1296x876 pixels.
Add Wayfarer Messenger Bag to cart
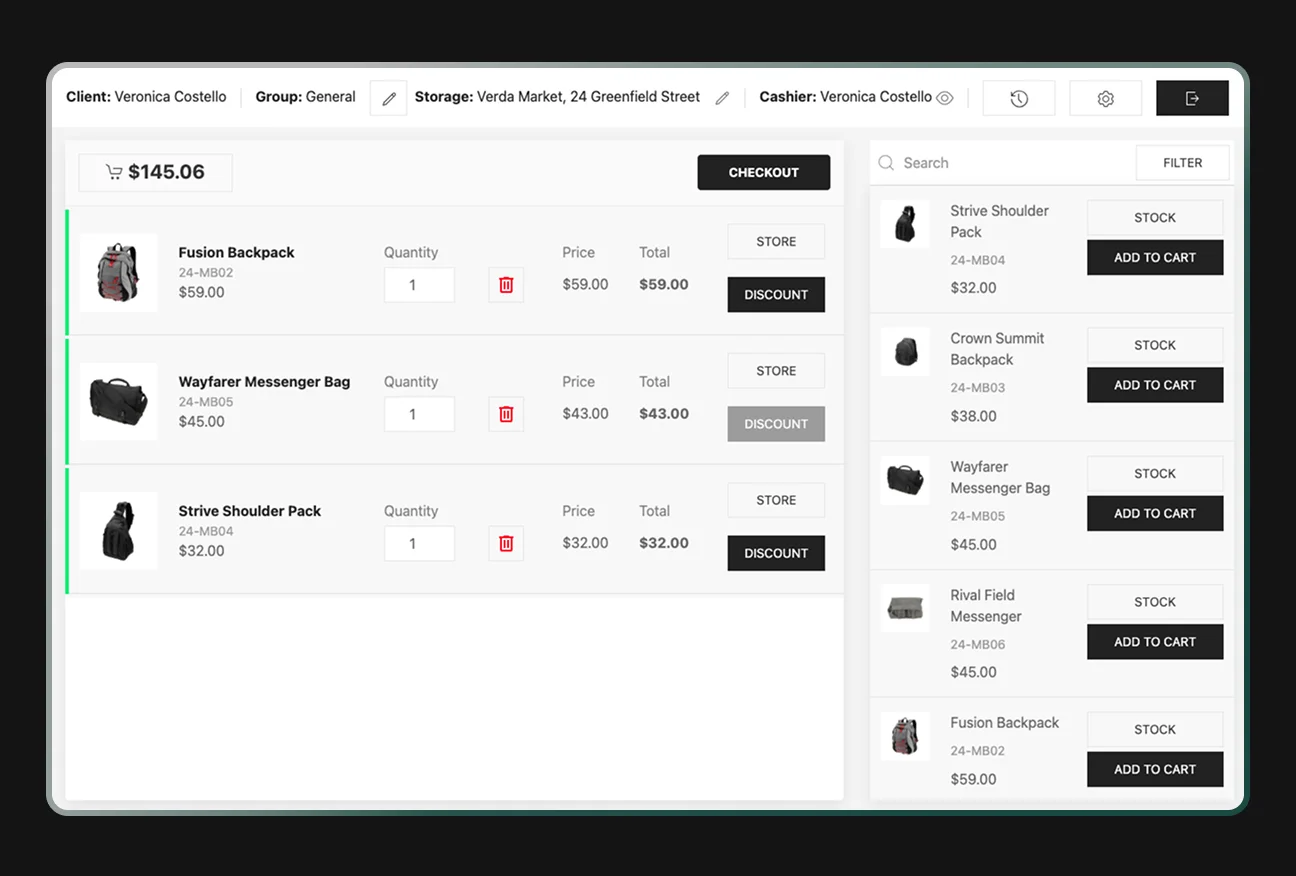tap(1155, 513)
